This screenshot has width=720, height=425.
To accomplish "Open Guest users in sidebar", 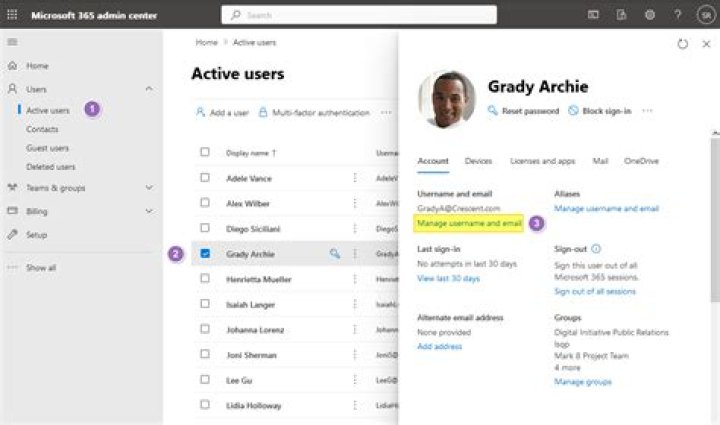I will tap(47, 148).
